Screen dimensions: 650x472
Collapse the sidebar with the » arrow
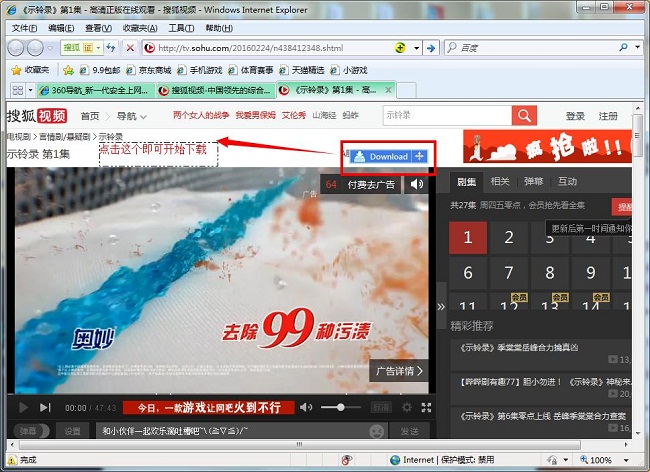click(x=441, y=307)
